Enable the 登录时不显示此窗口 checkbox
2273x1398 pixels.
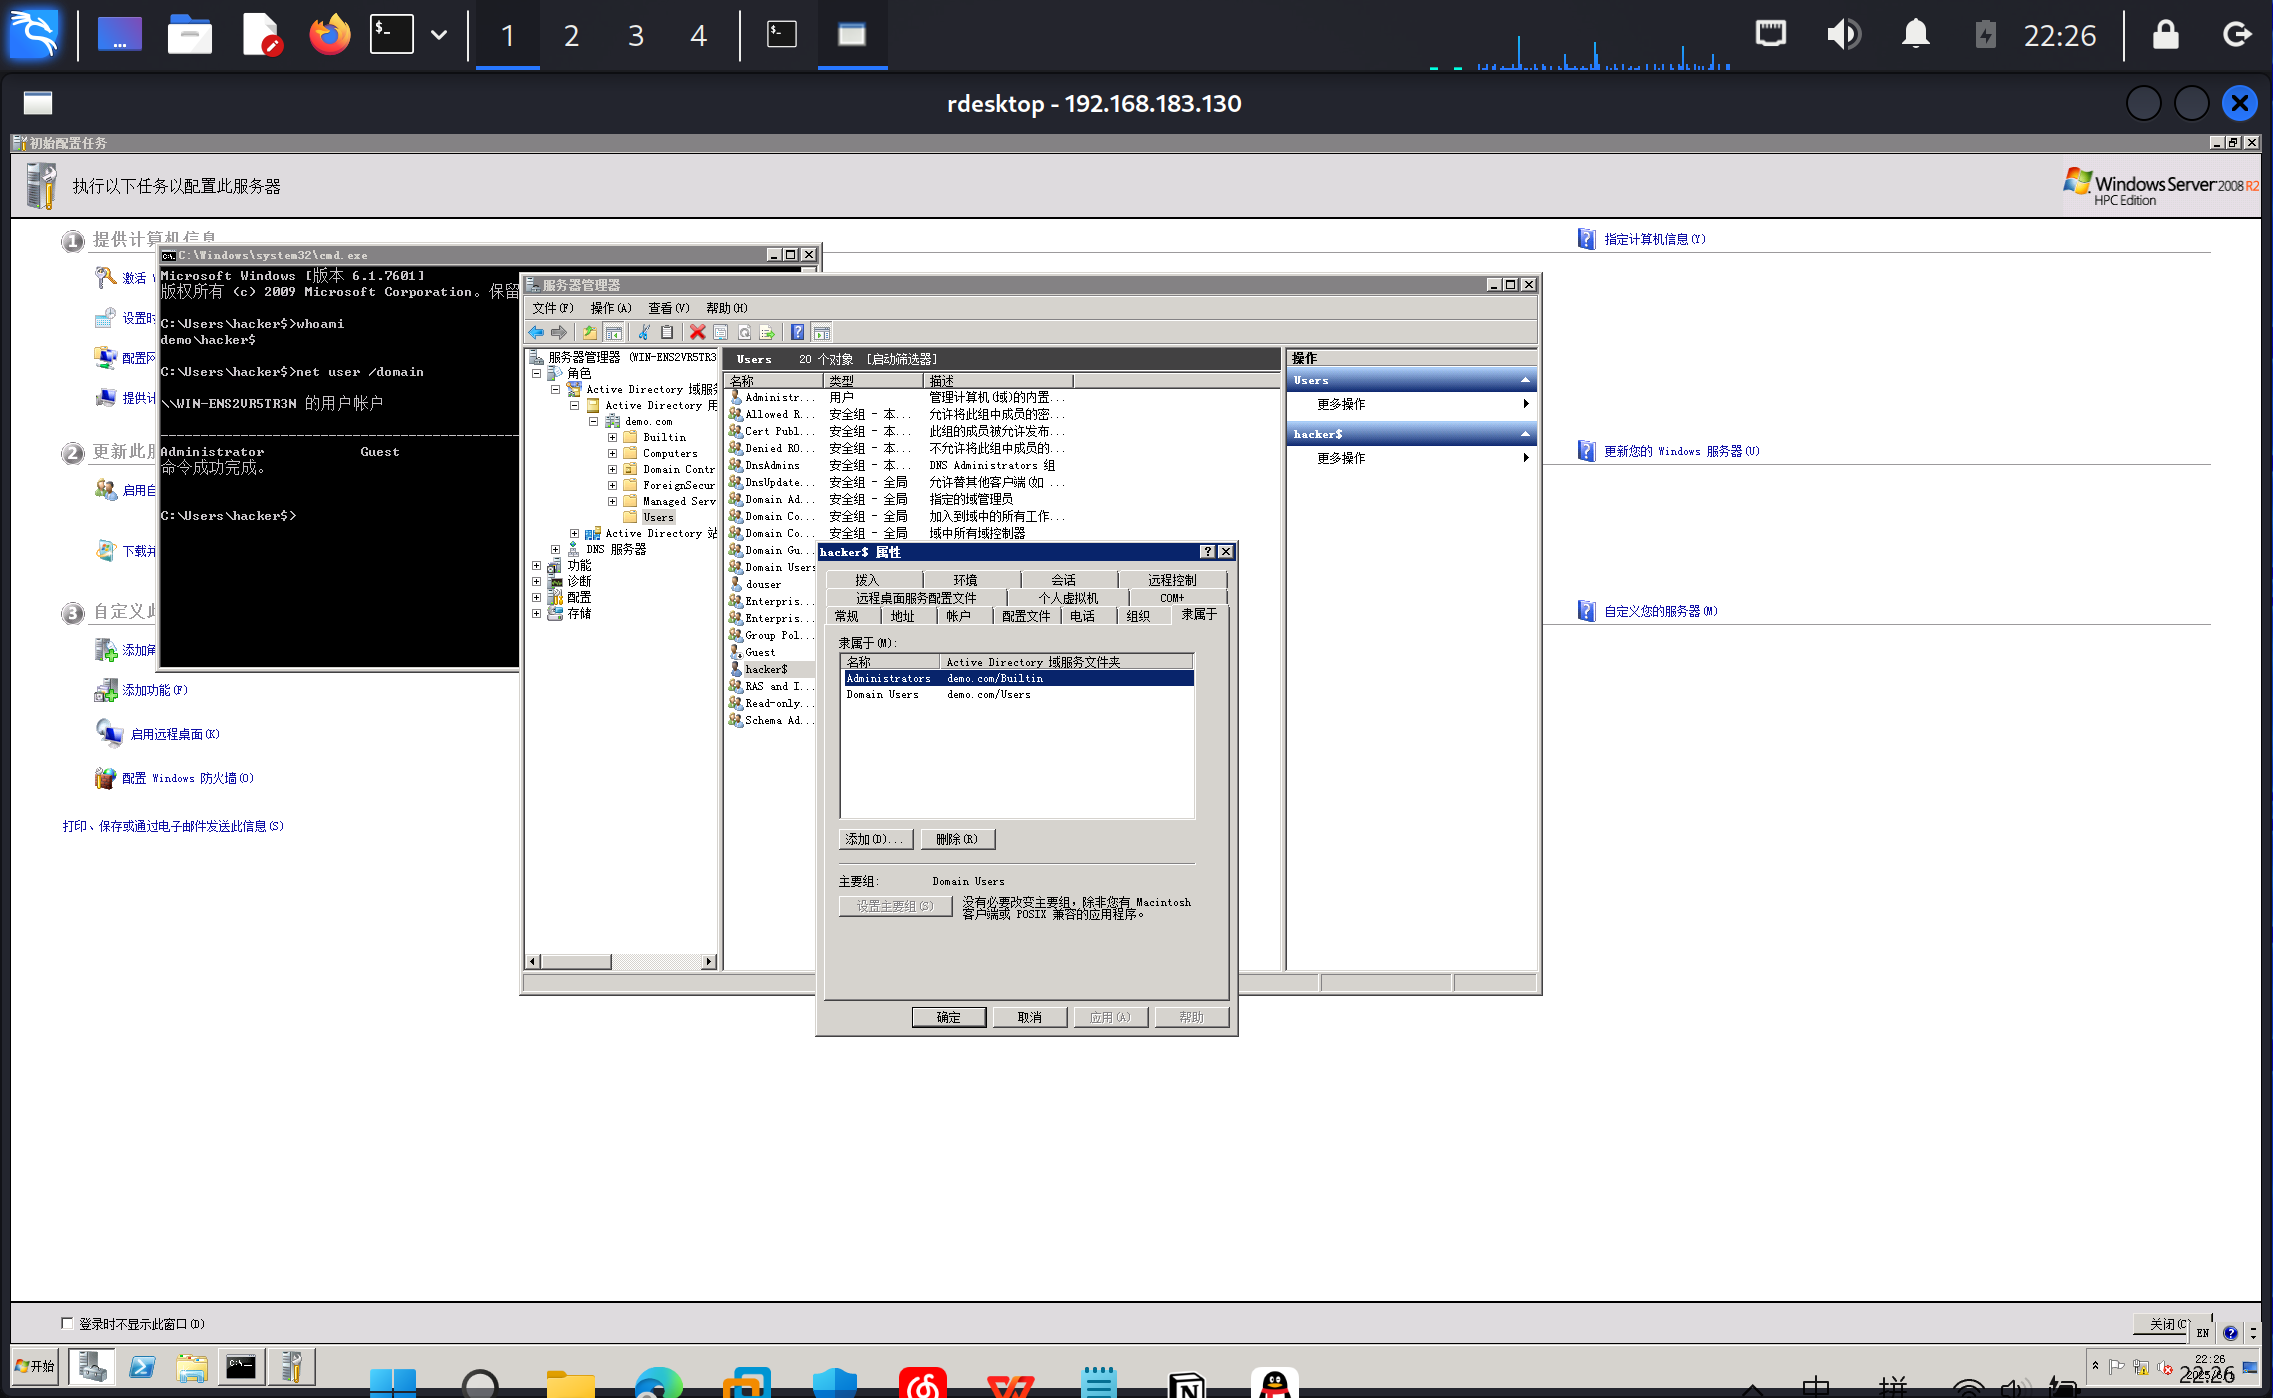[67, 1322]
